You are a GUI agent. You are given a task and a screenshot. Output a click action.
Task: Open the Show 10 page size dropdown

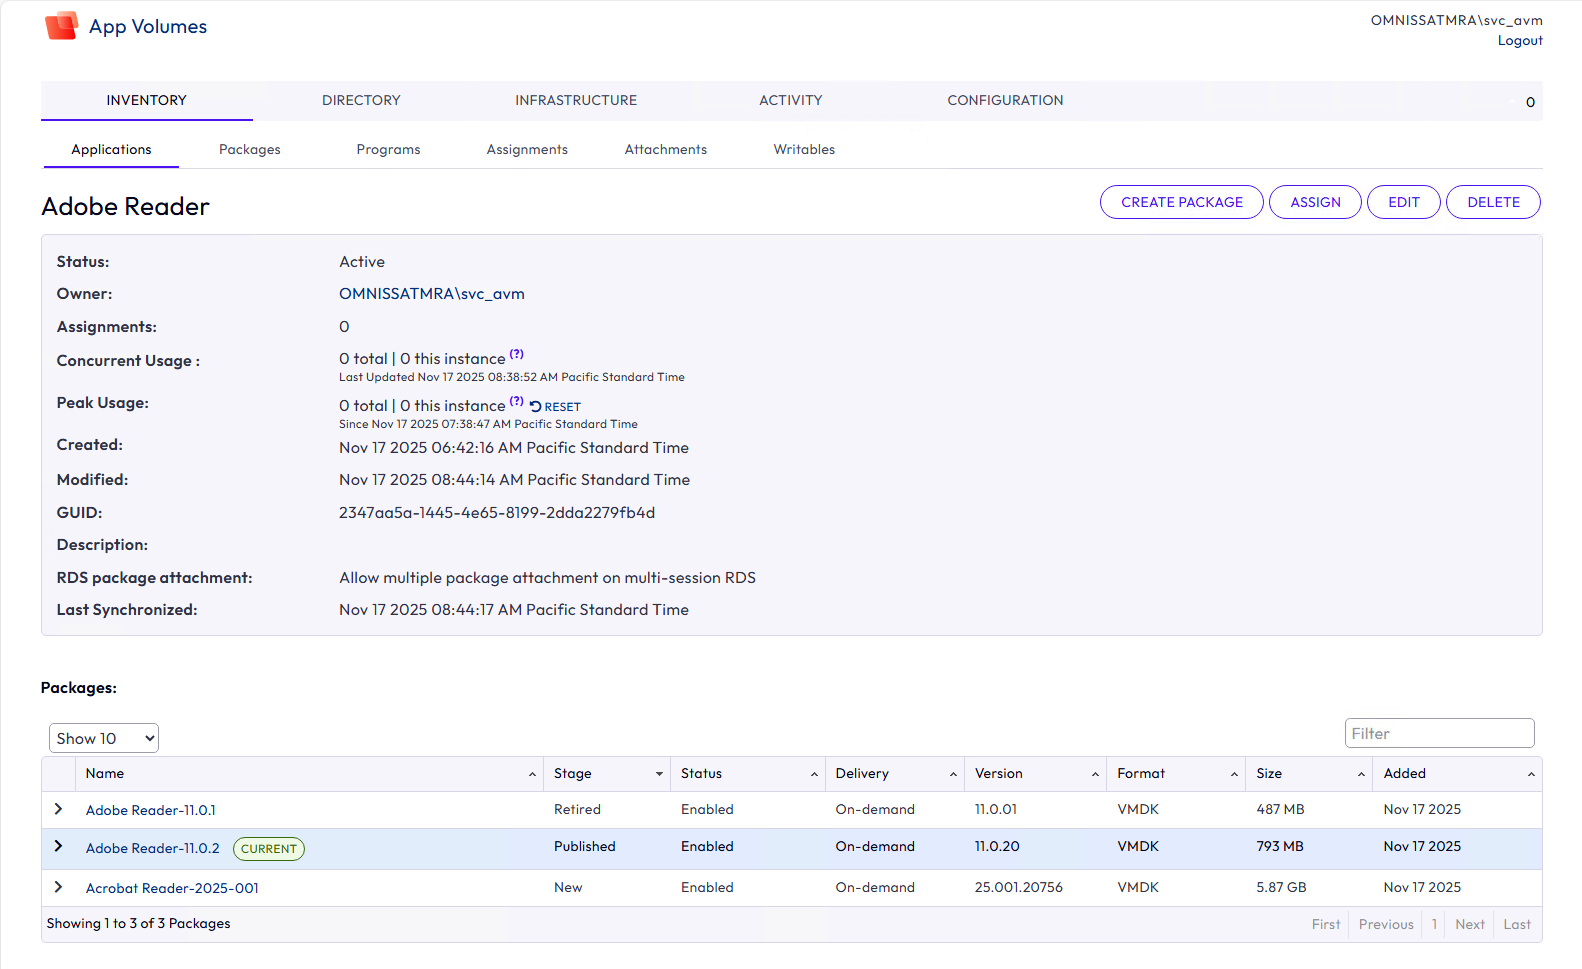pyautogui.click(x=104, y=738)
